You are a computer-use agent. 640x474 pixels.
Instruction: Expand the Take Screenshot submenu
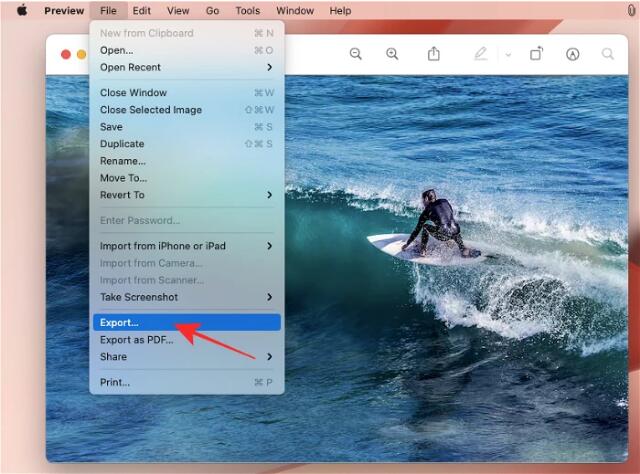point(185,297)
